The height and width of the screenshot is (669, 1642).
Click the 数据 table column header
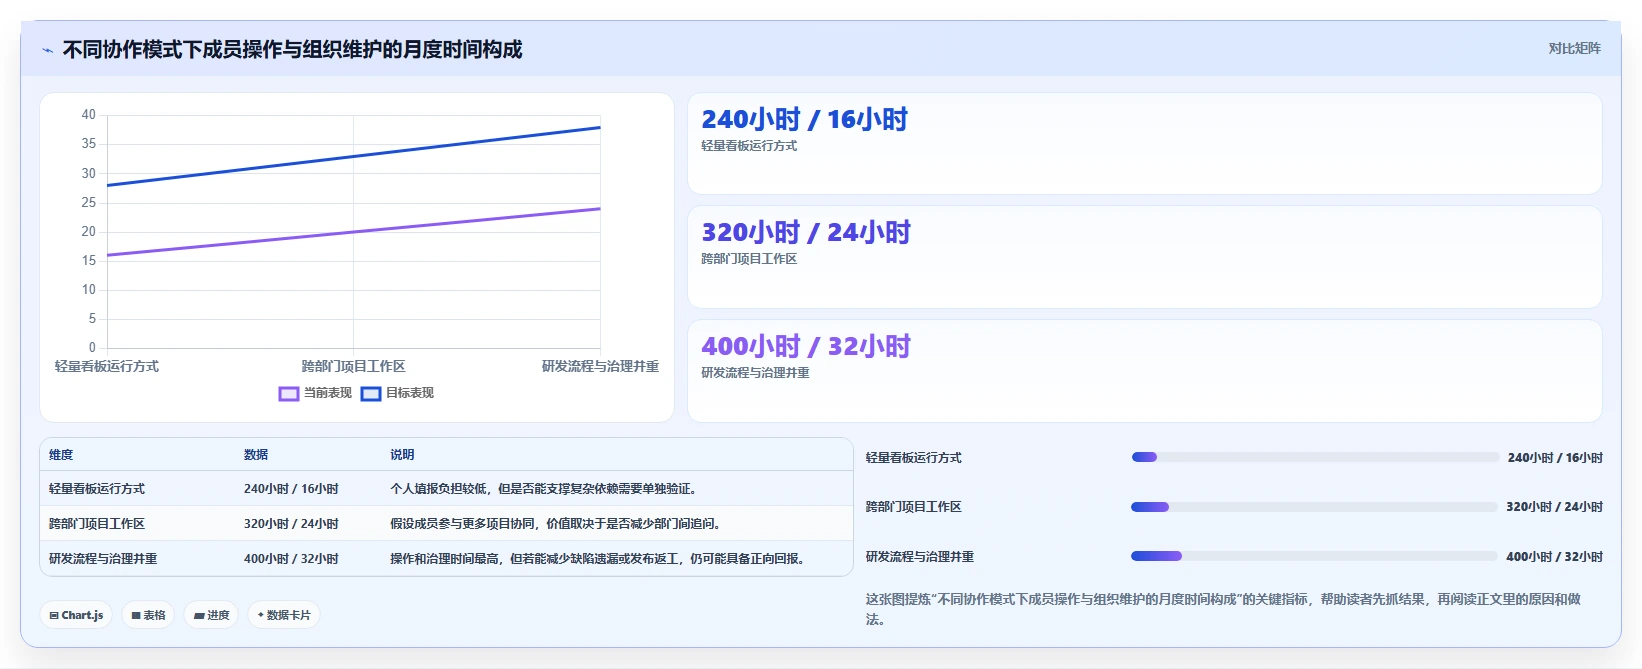[256, 454]
